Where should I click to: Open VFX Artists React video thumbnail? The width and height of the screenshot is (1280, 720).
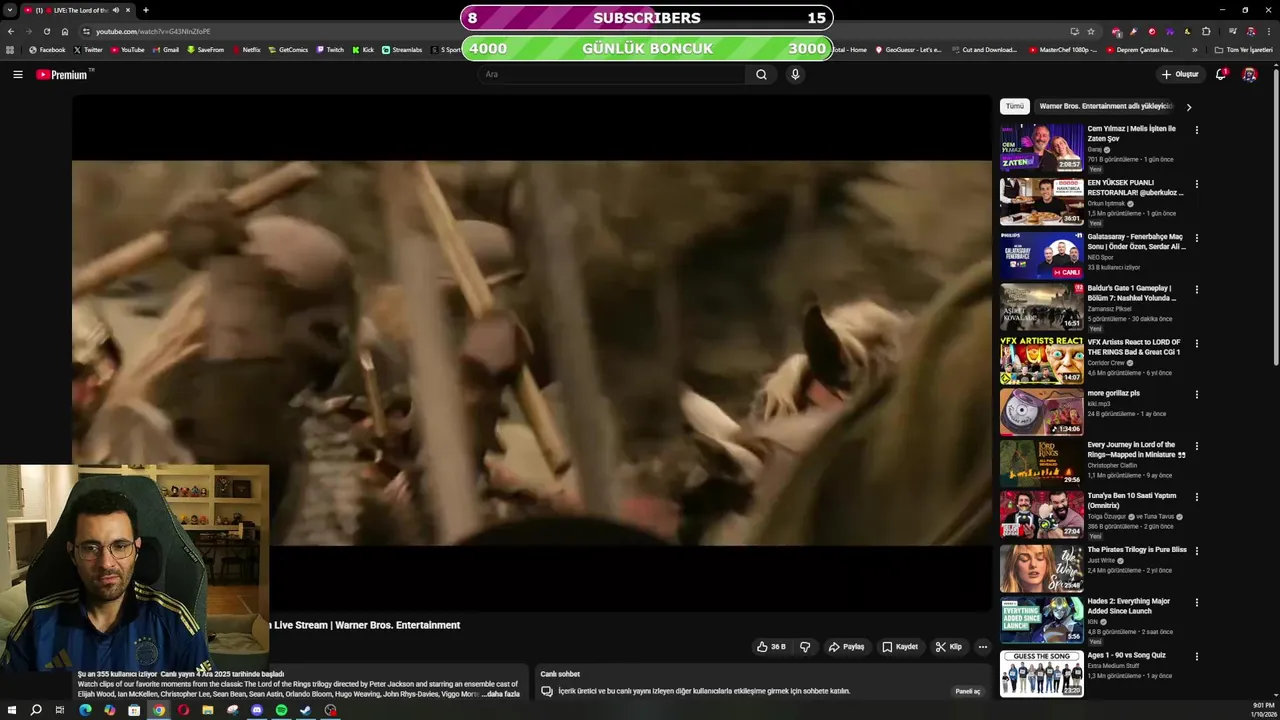[1041, 360]
